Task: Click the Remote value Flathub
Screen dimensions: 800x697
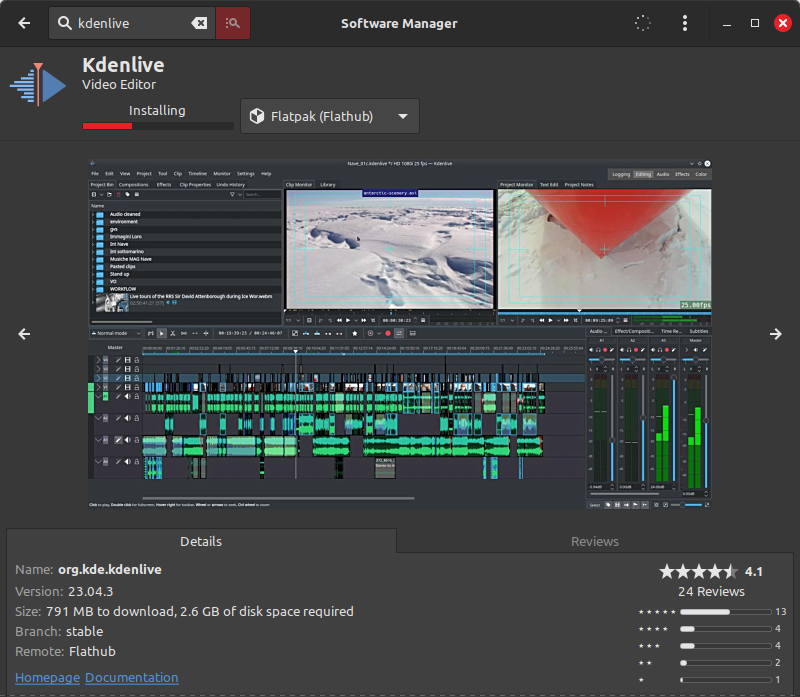Action: point(92,651)
